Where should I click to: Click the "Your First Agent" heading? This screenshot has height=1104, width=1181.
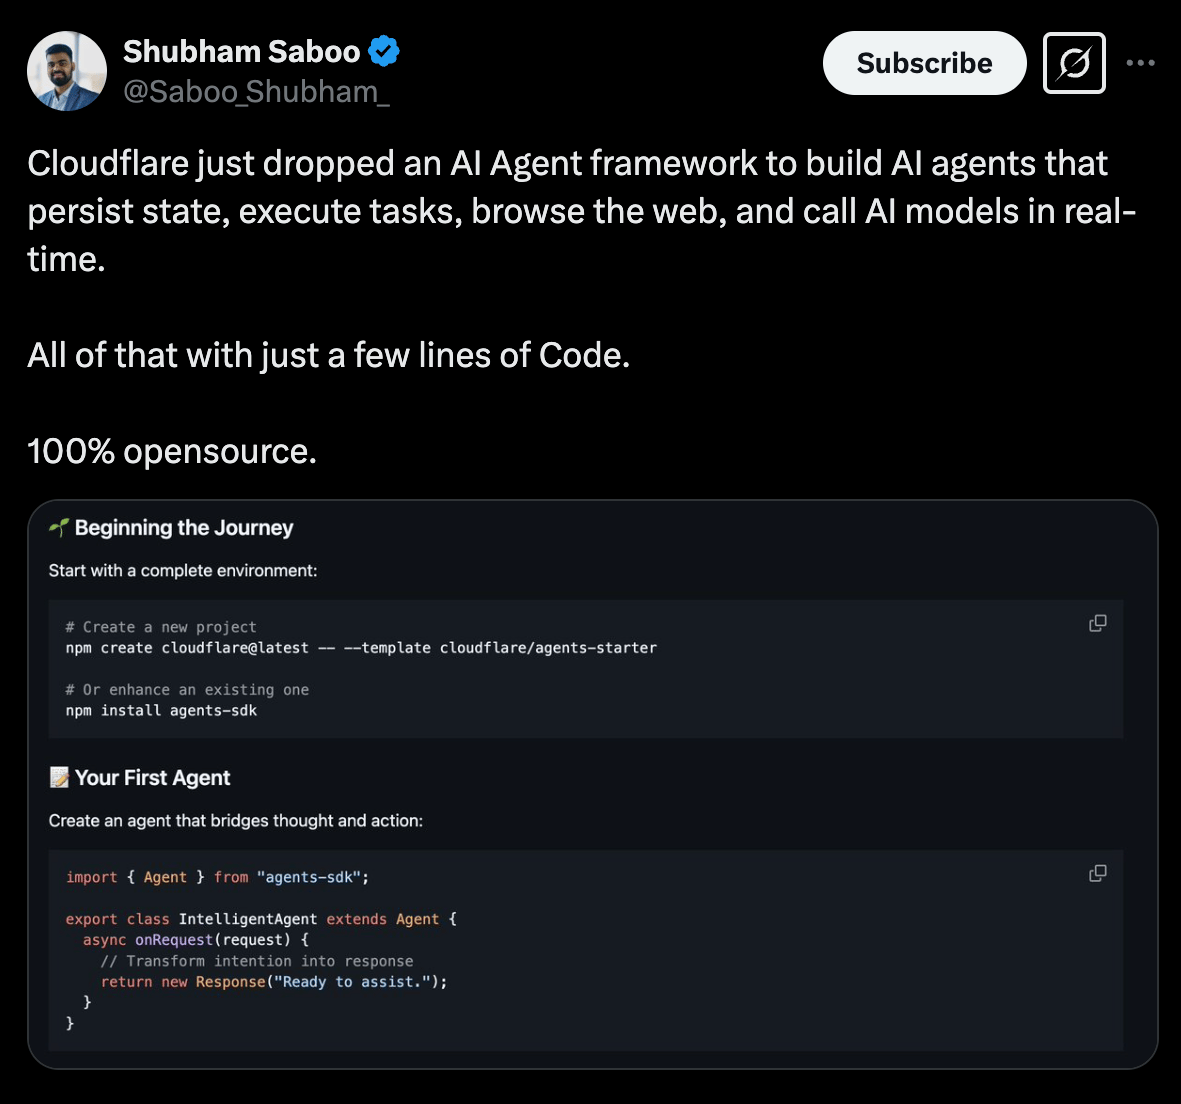pyautogui.click(x=153, y=778)
